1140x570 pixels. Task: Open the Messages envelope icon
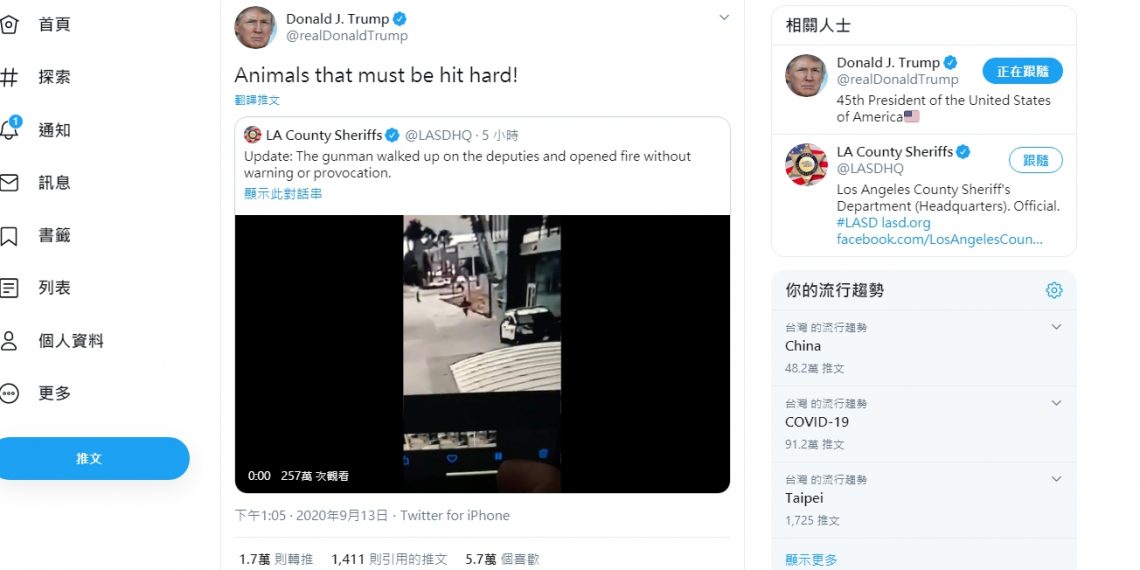pos(8,182)
